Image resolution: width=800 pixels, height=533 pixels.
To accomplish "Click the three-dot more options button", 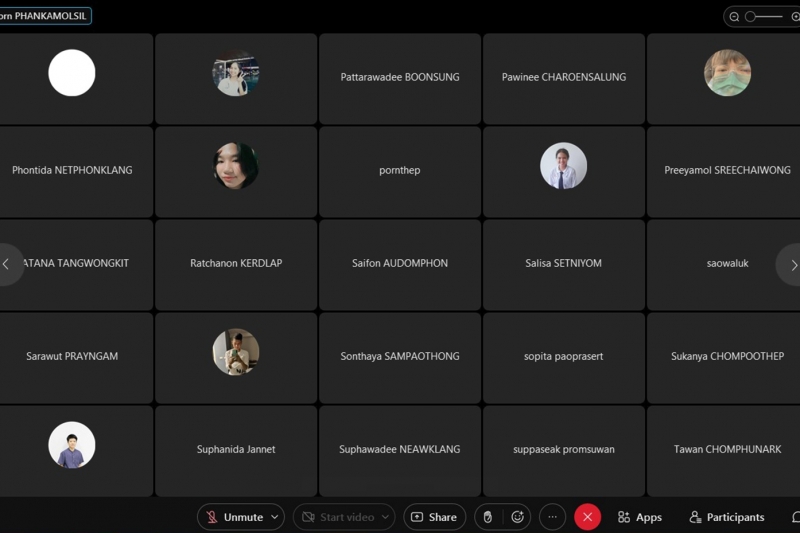I will pyautogui.click(x=552, y=517).
